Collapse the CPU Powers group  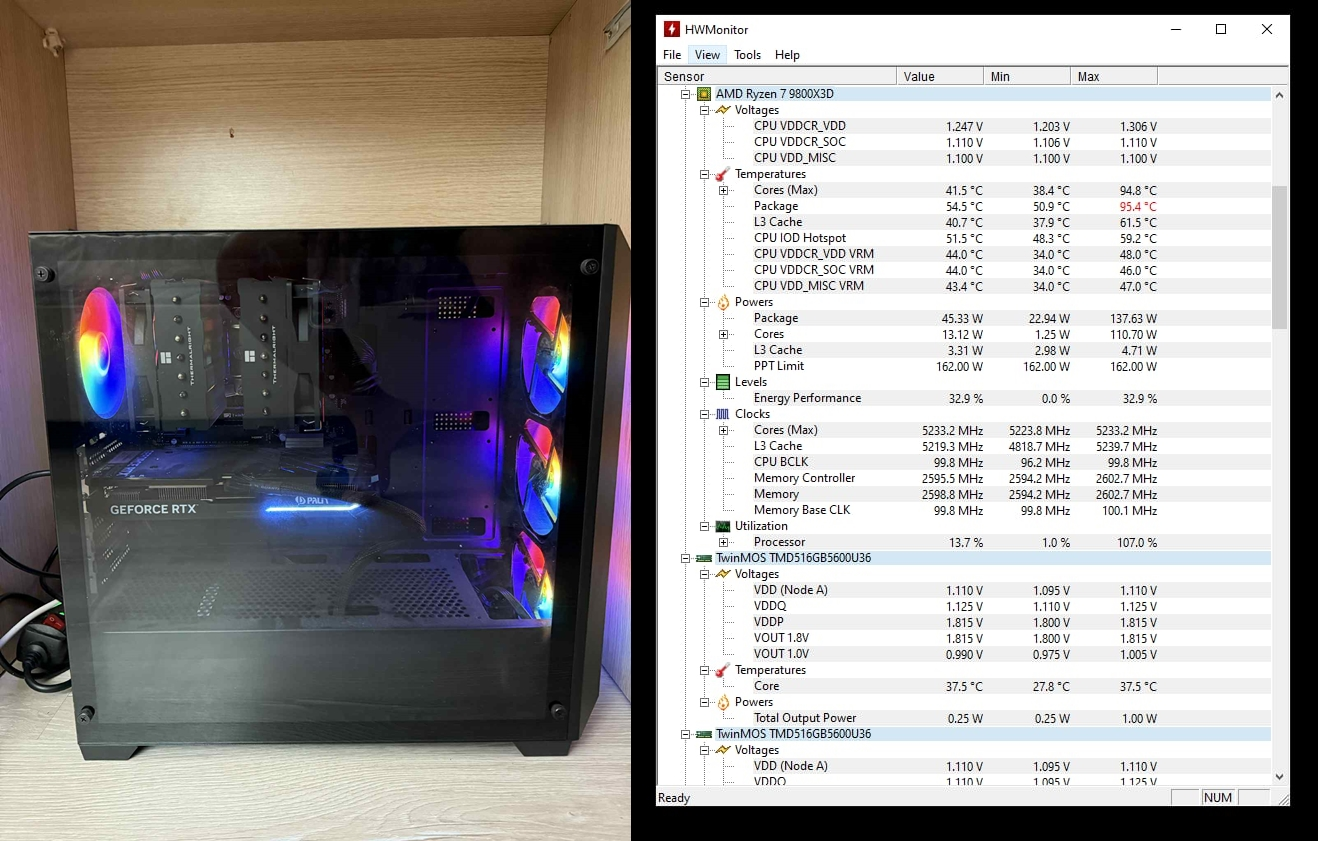tap(704, 302)
